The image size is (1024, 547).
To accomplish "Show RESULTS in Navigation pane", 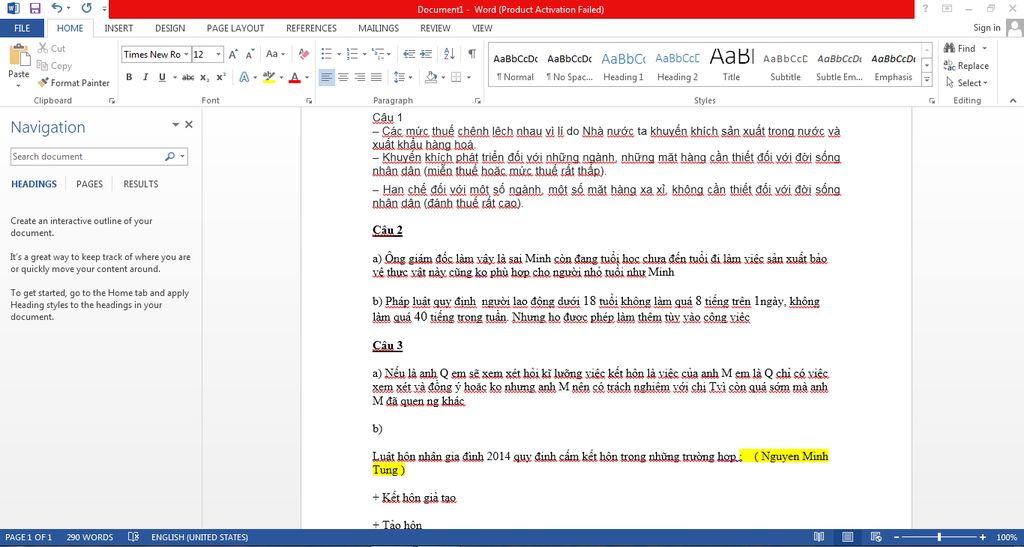I will point(140,184).
